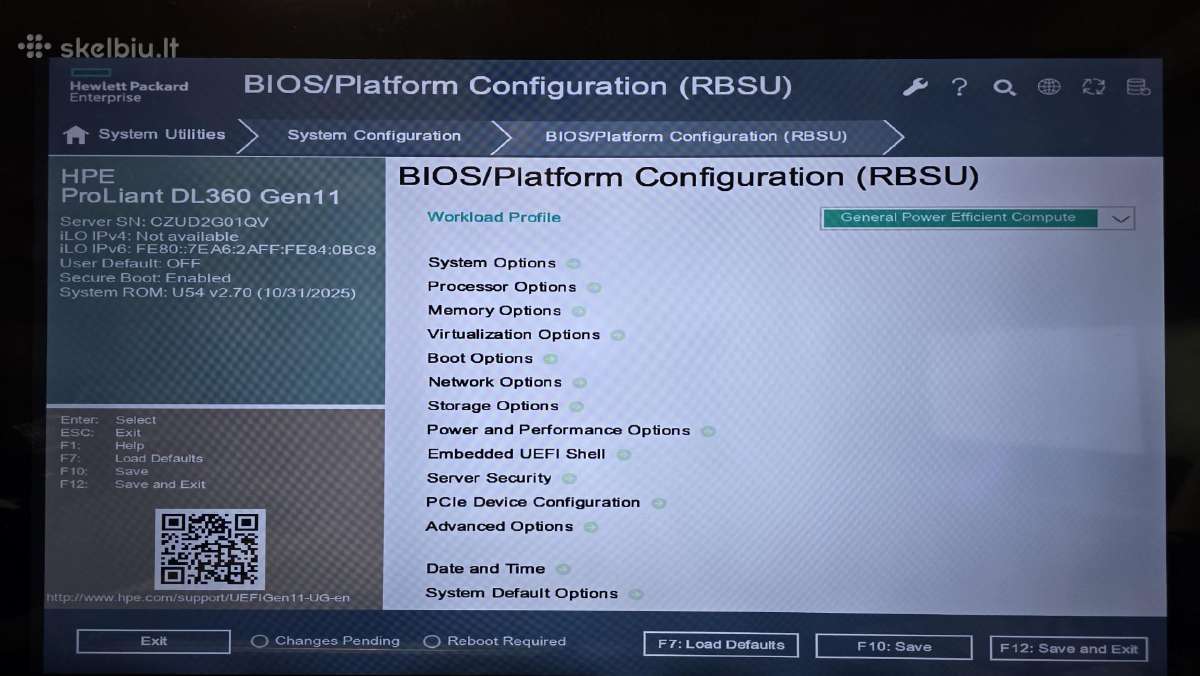This screenshot has height=676, width=1200.
Task: Open Advanced Options menu
Action: point(499,526)
